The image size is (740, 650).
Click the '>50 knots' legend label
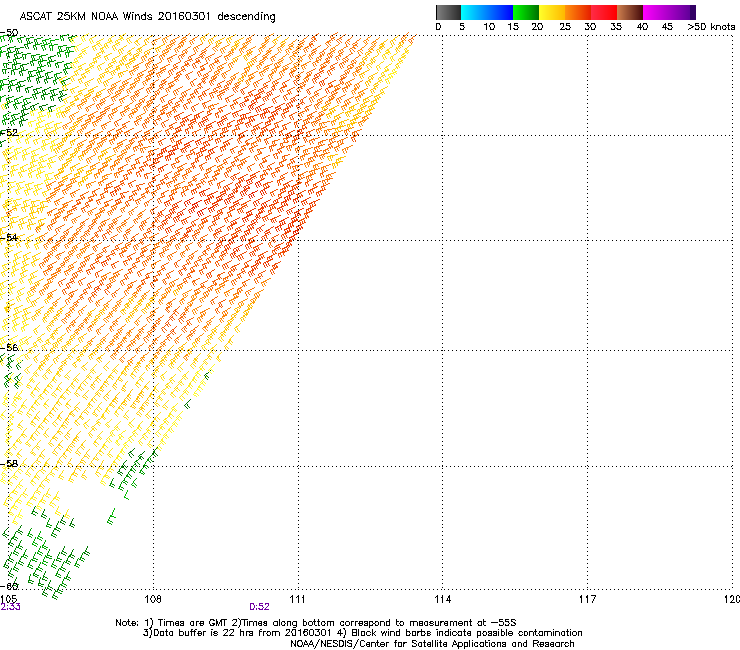(x=711, y=27)
